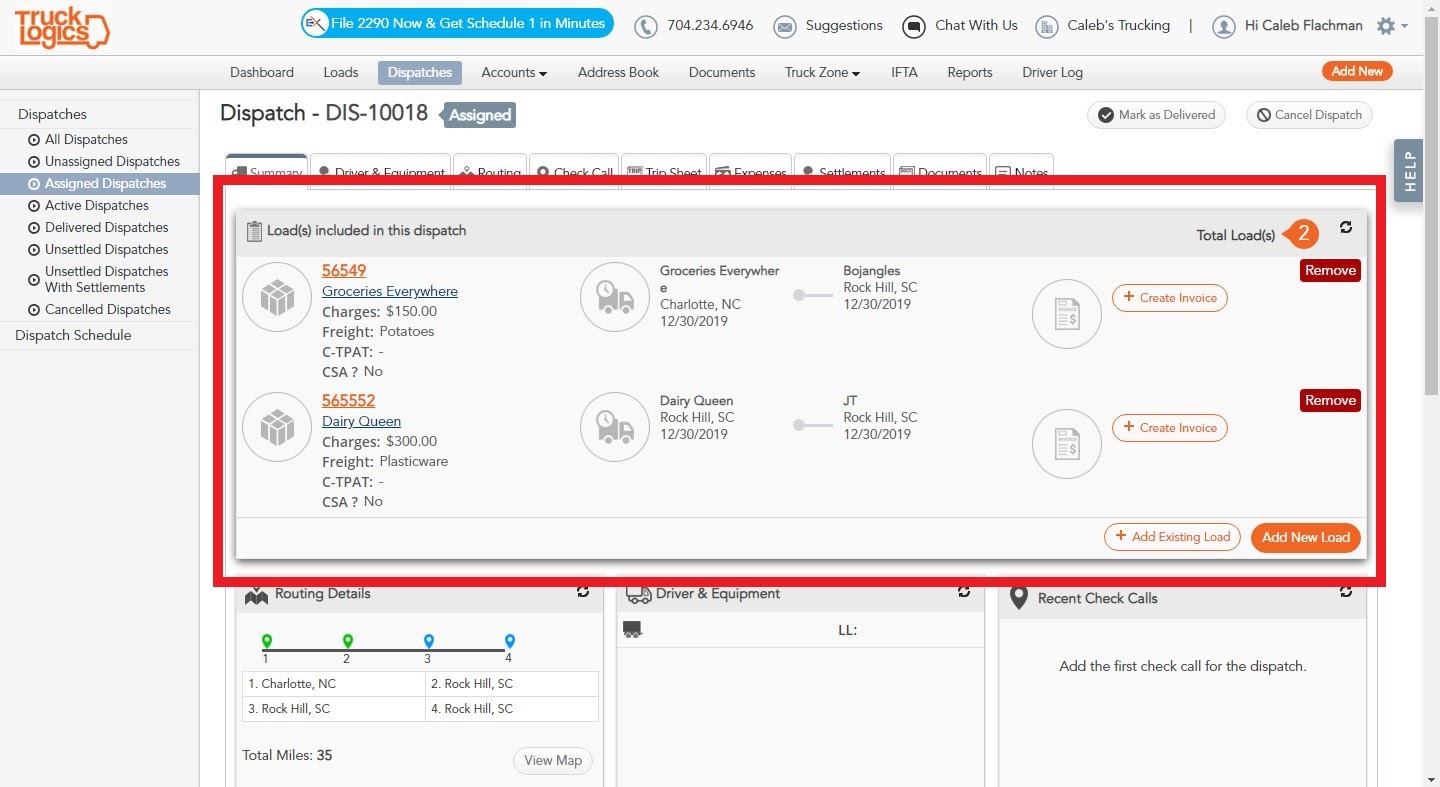The width and height of the screenshot is (1440, 787).
Task: Click route stop pin 4 on the routing line
Action: pyautogui.click(x=509, y=641)
